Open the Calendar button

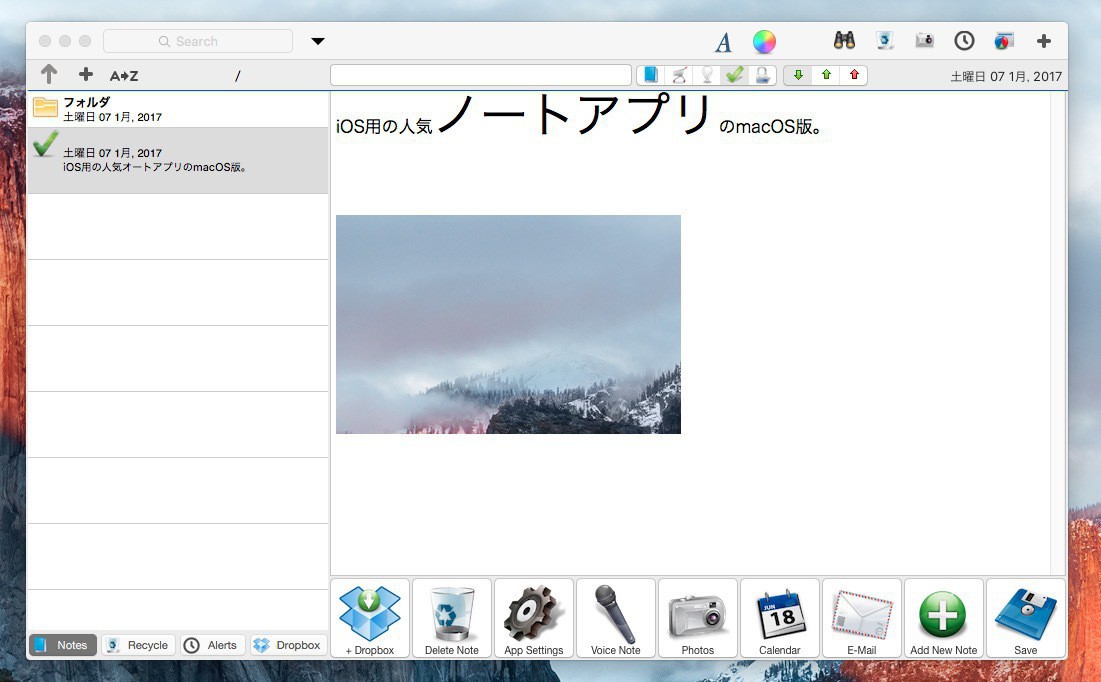click(779, 618)
